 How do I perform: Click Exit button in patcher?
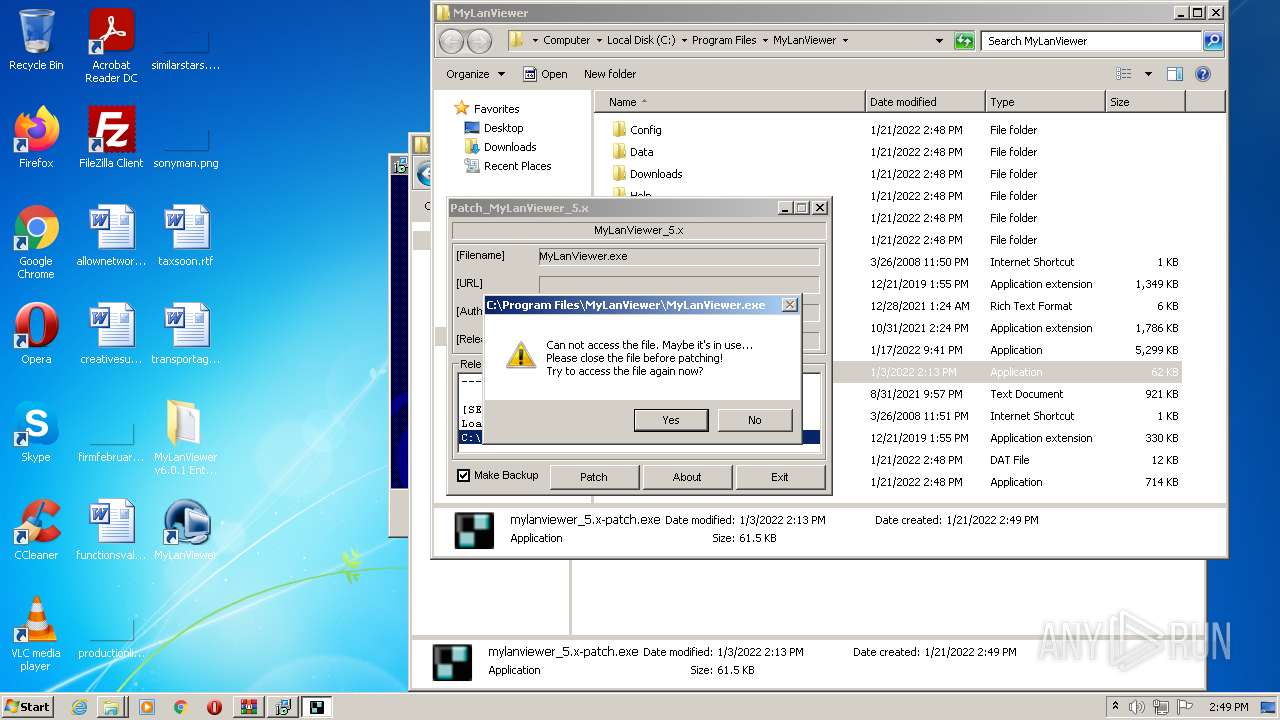pyautogui.click(x=780, y=477)
